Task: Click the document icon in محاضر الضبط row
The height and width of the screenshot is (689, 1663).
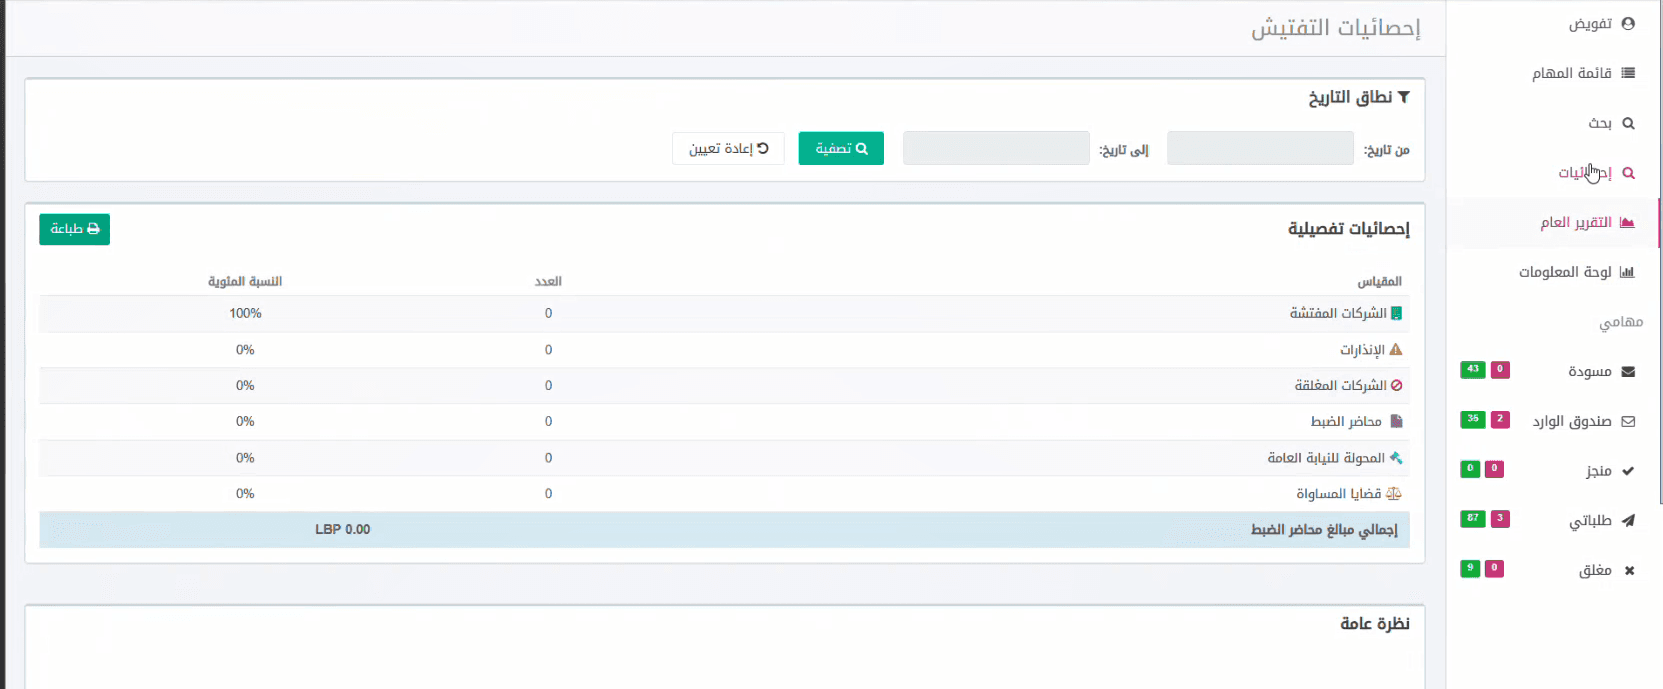Action: pyautogui.click(x=1397, y=421)
